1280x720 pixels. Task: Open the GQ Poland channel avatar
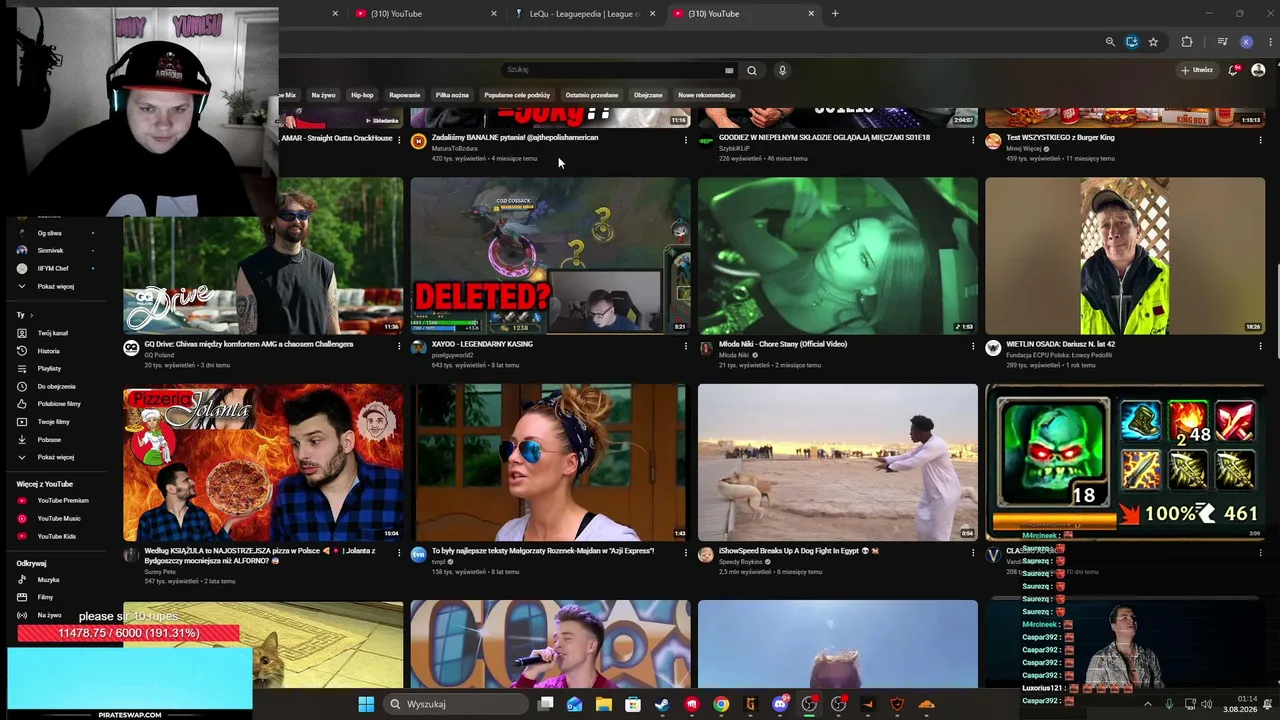pos(131,348)
